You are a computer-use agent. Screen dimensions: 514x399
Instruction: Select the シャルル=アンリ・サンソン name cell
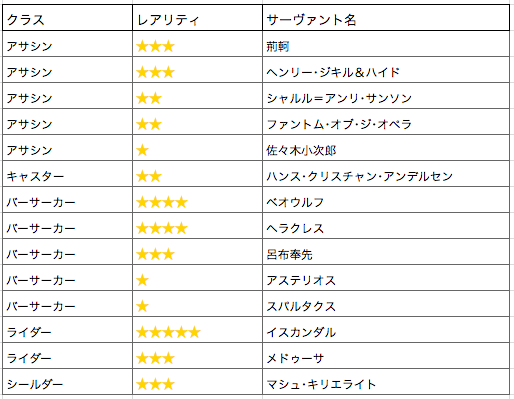(x=386, y=96)
